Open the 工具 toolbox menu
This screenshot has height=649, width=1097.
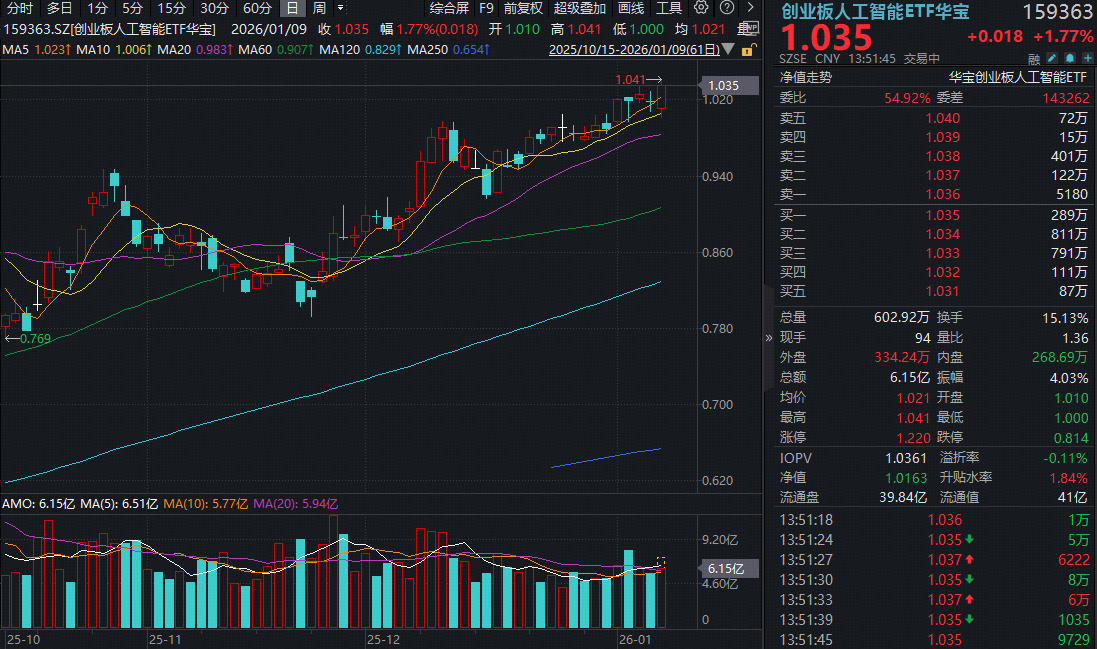[669, 8]
